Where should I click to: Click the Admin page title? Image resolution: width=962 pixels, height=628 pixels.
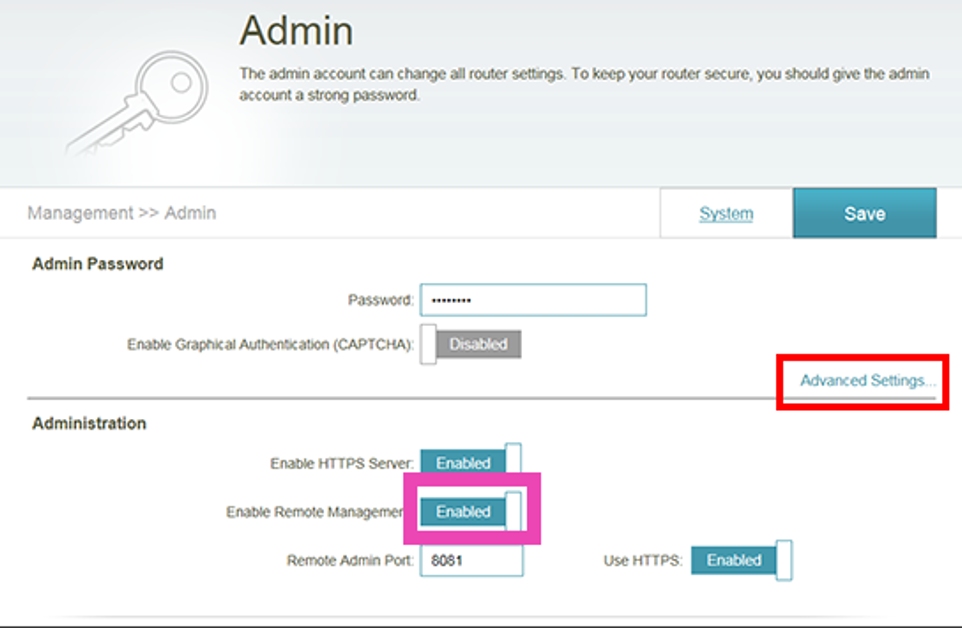(x=296, y=31)
